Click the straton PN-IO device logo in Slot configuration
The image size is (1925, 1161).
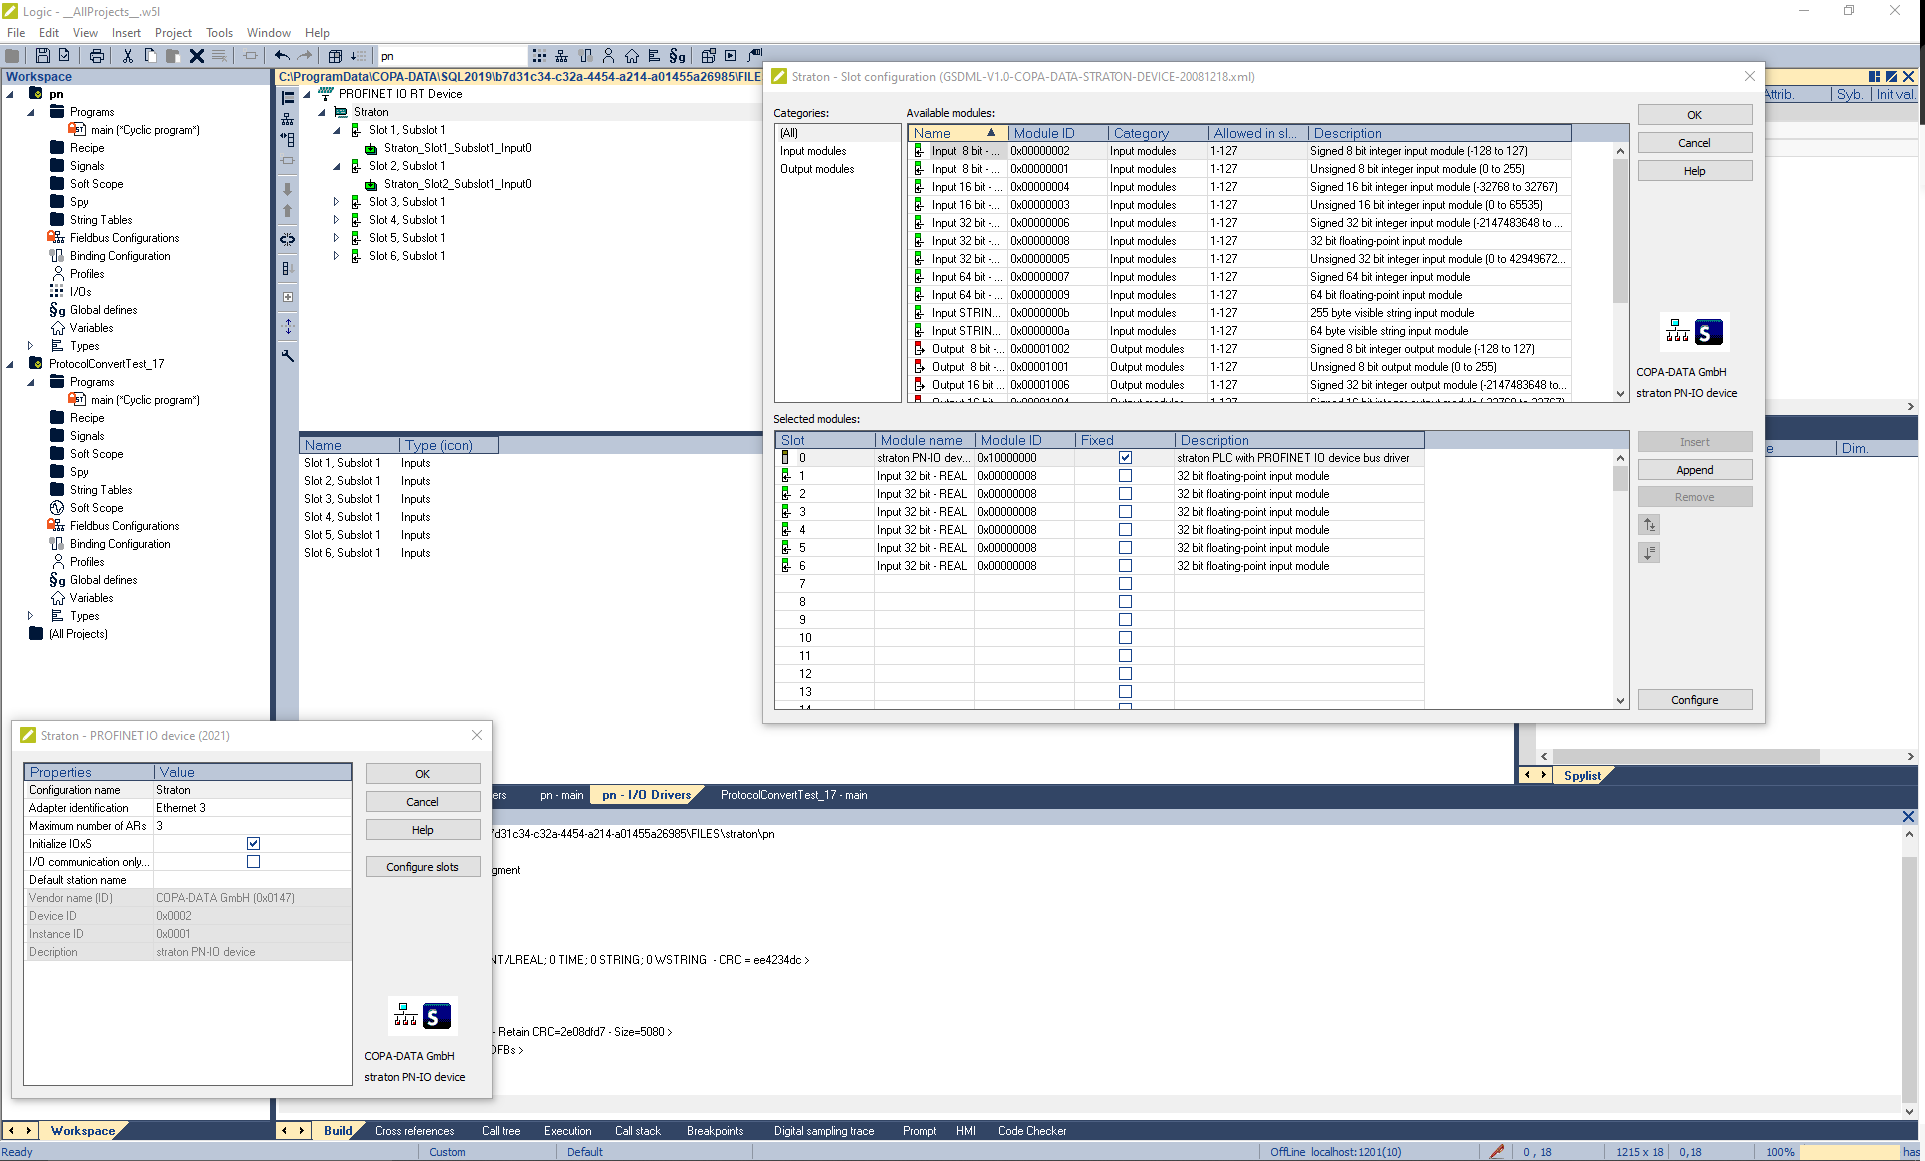pyautogui.click(x=1694, y=332)
